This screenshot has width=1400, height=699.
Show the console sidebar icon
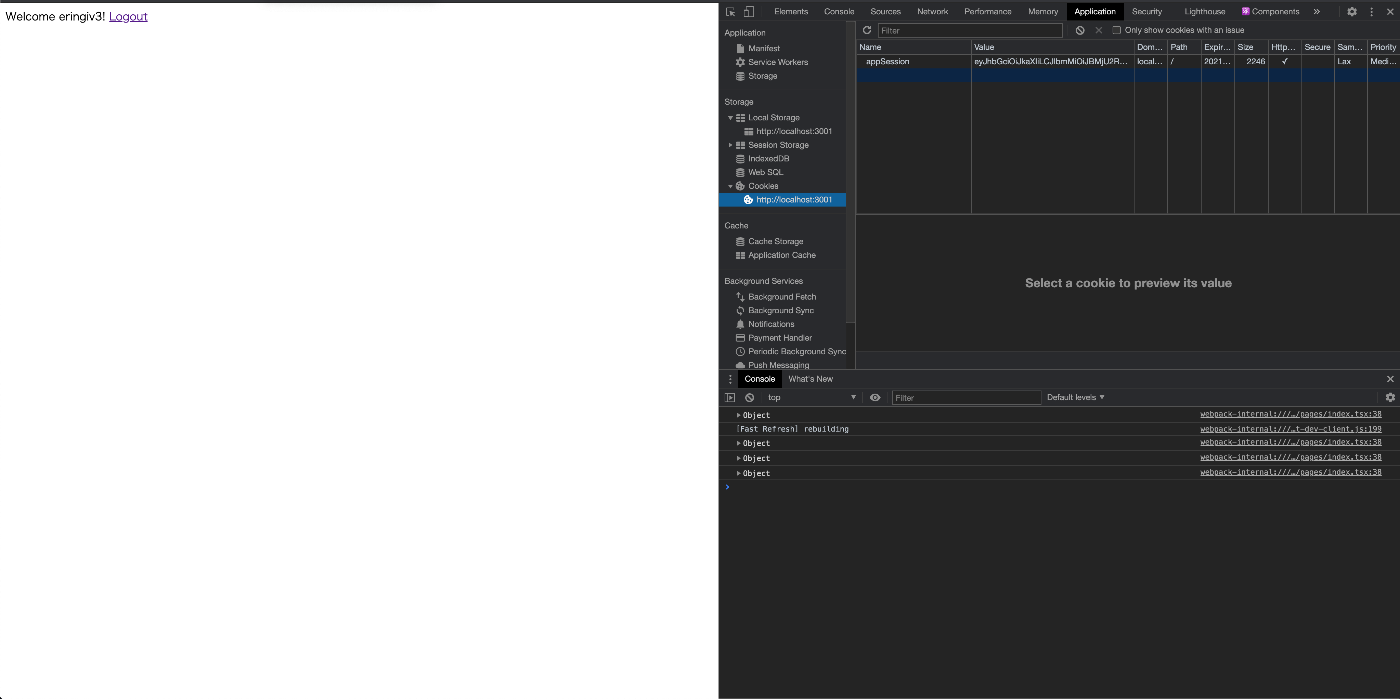pos(730,397)
